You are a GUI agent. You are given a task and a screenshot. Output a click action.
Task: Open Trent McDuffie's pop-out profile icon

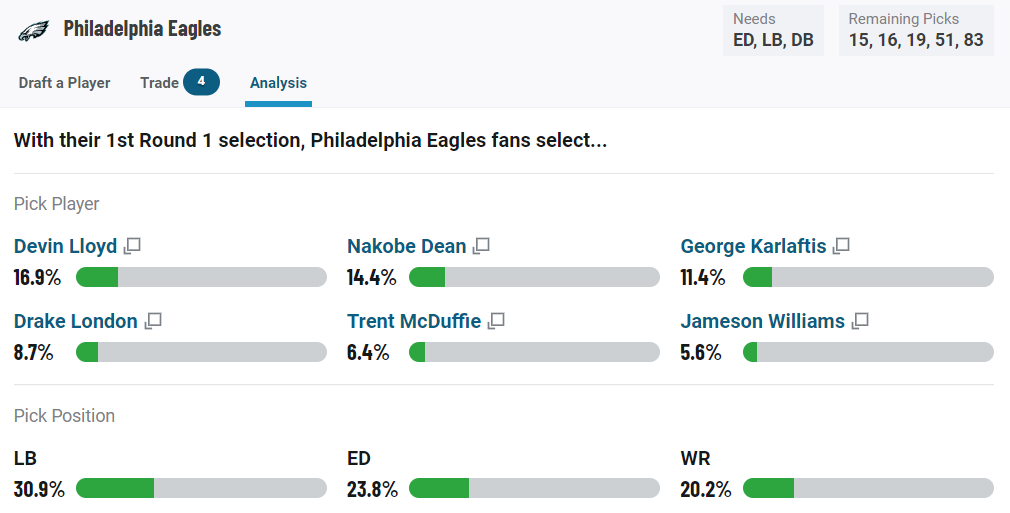496,321
